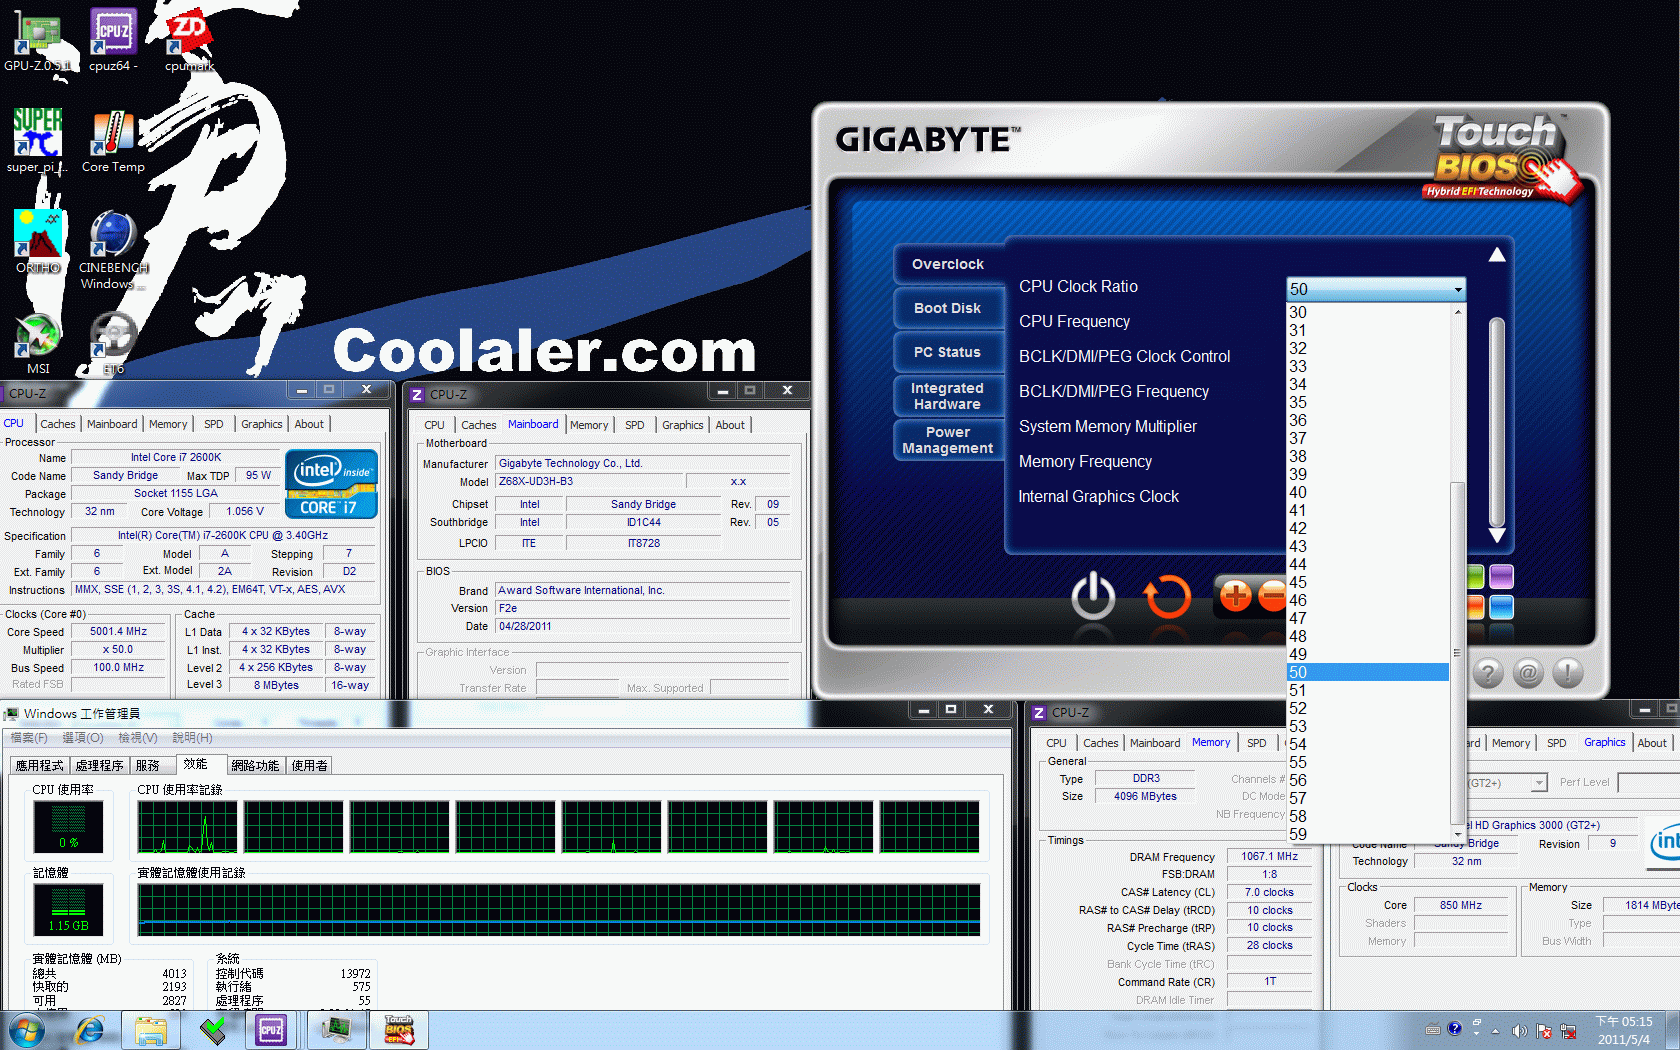This screenshot has height=1050, width=1680.
Task: Switch to the Memory tab in Mainboard CPU-Z
Action: click(588, 425)
